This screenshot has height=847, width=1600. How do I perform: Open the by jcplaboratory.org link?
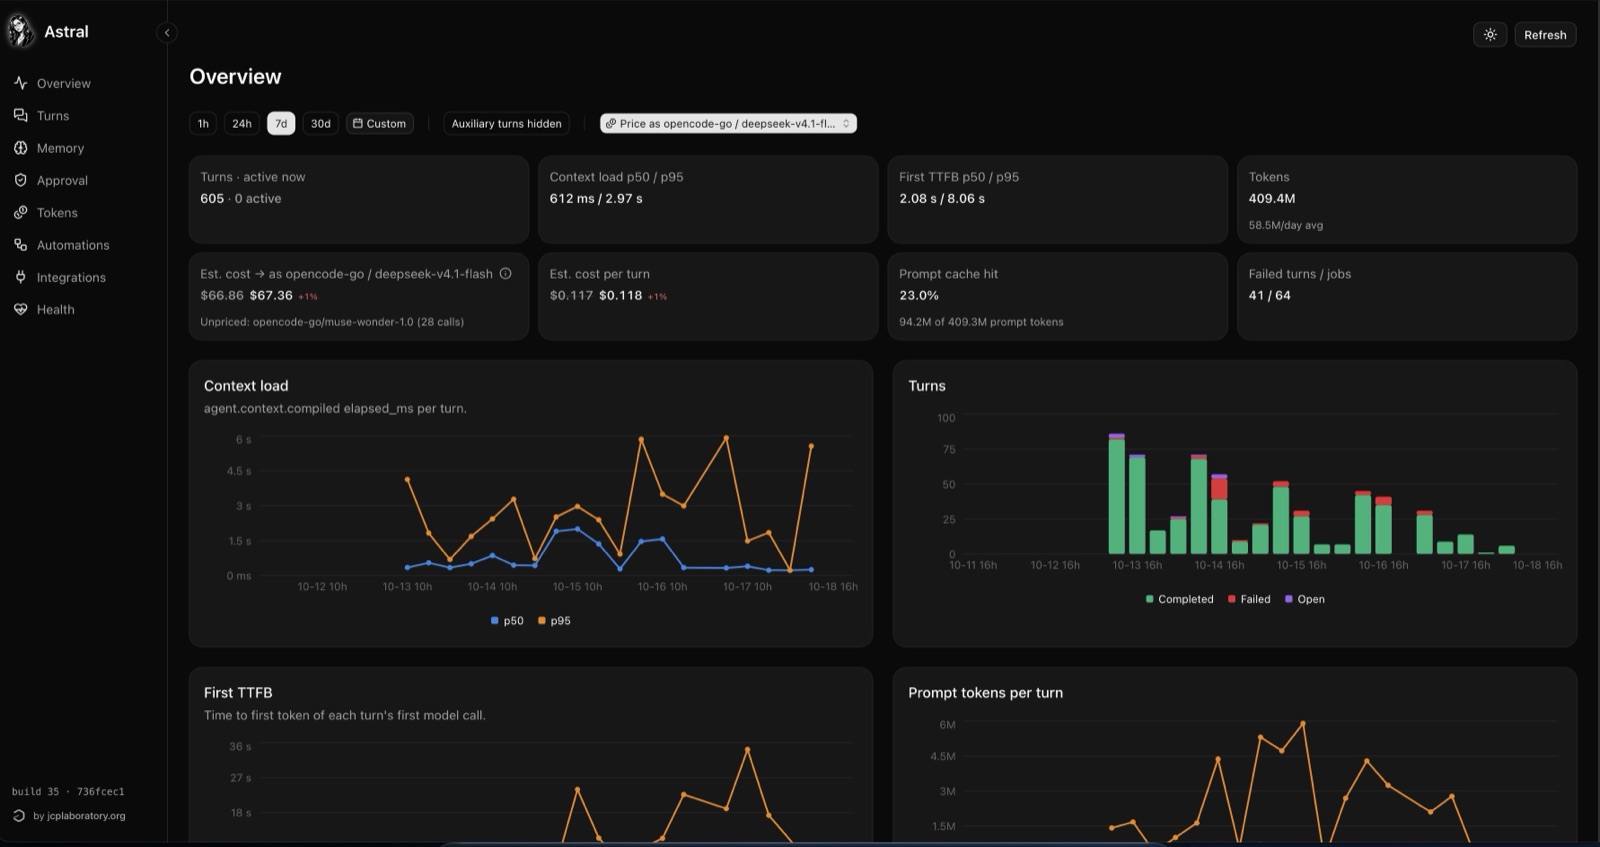point(79,815)
